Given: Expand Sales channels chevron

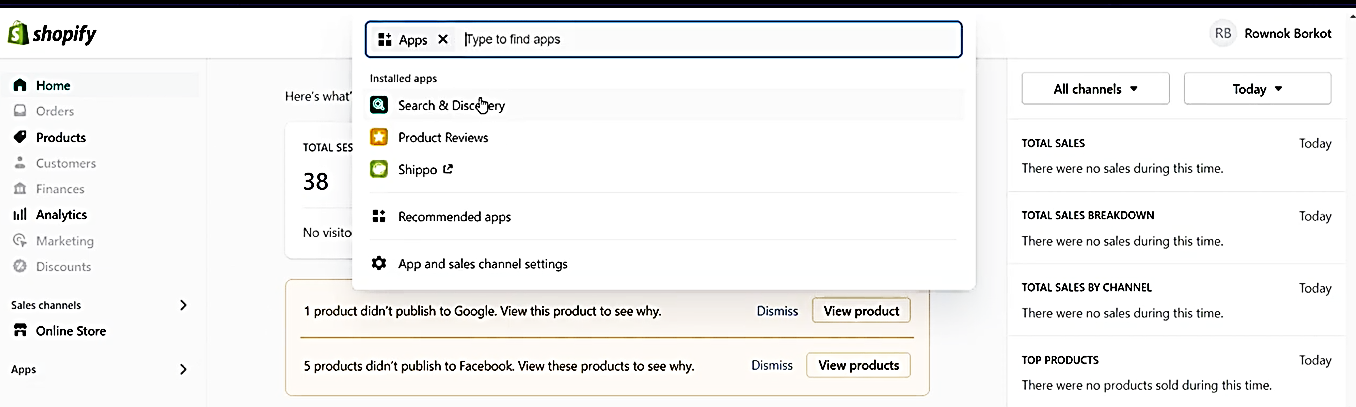Looking at the screenshot, I should click(183, 305).
